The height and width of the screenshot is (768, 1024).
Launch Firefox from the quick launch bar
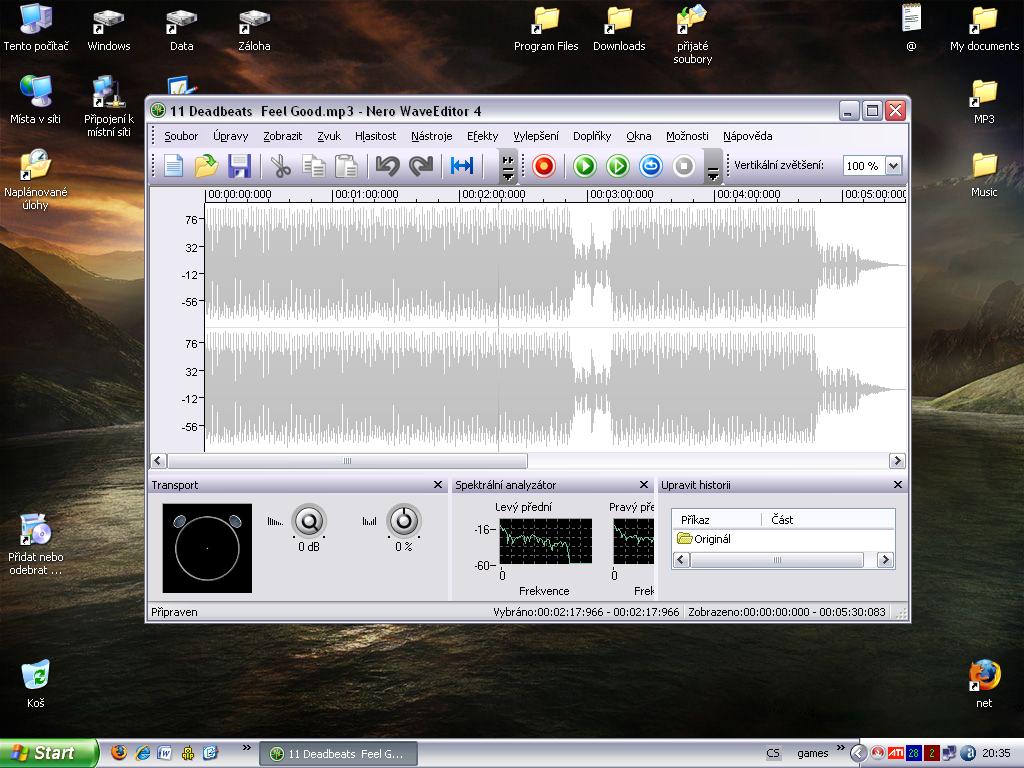(119, 753)
